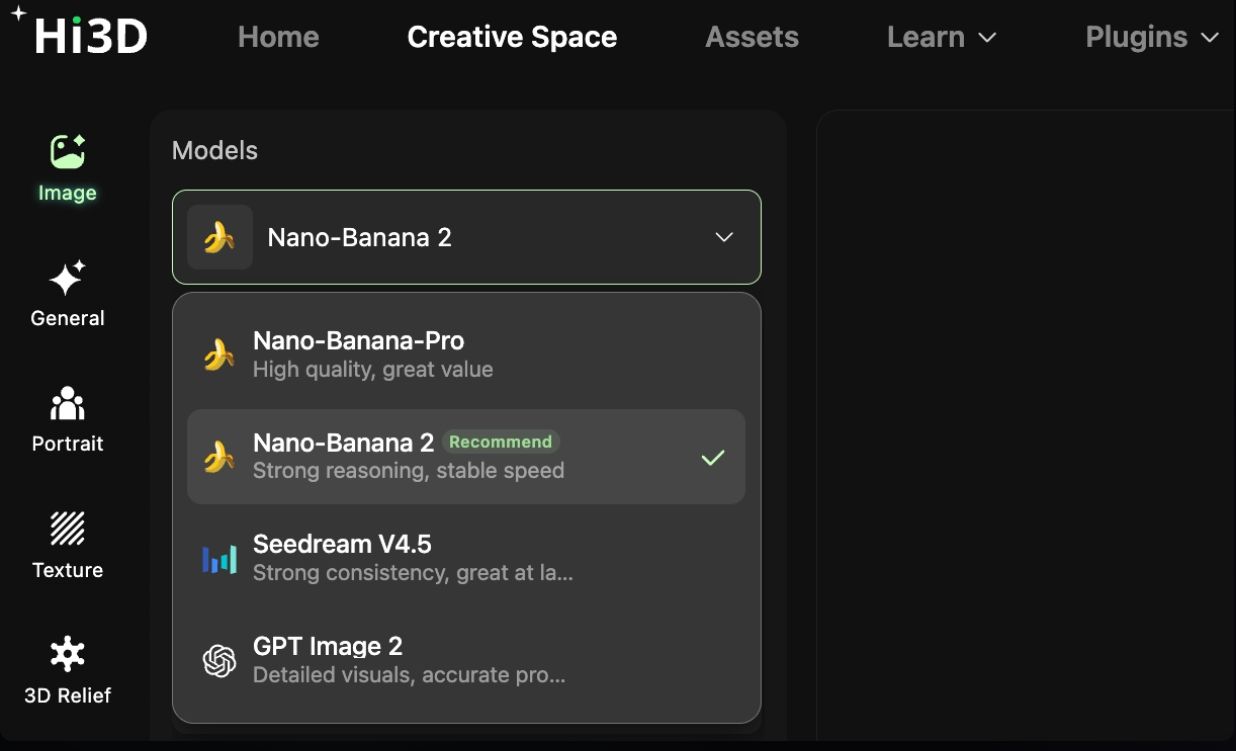Open the 3D Relief tool icon

click(x=67, y=654)
